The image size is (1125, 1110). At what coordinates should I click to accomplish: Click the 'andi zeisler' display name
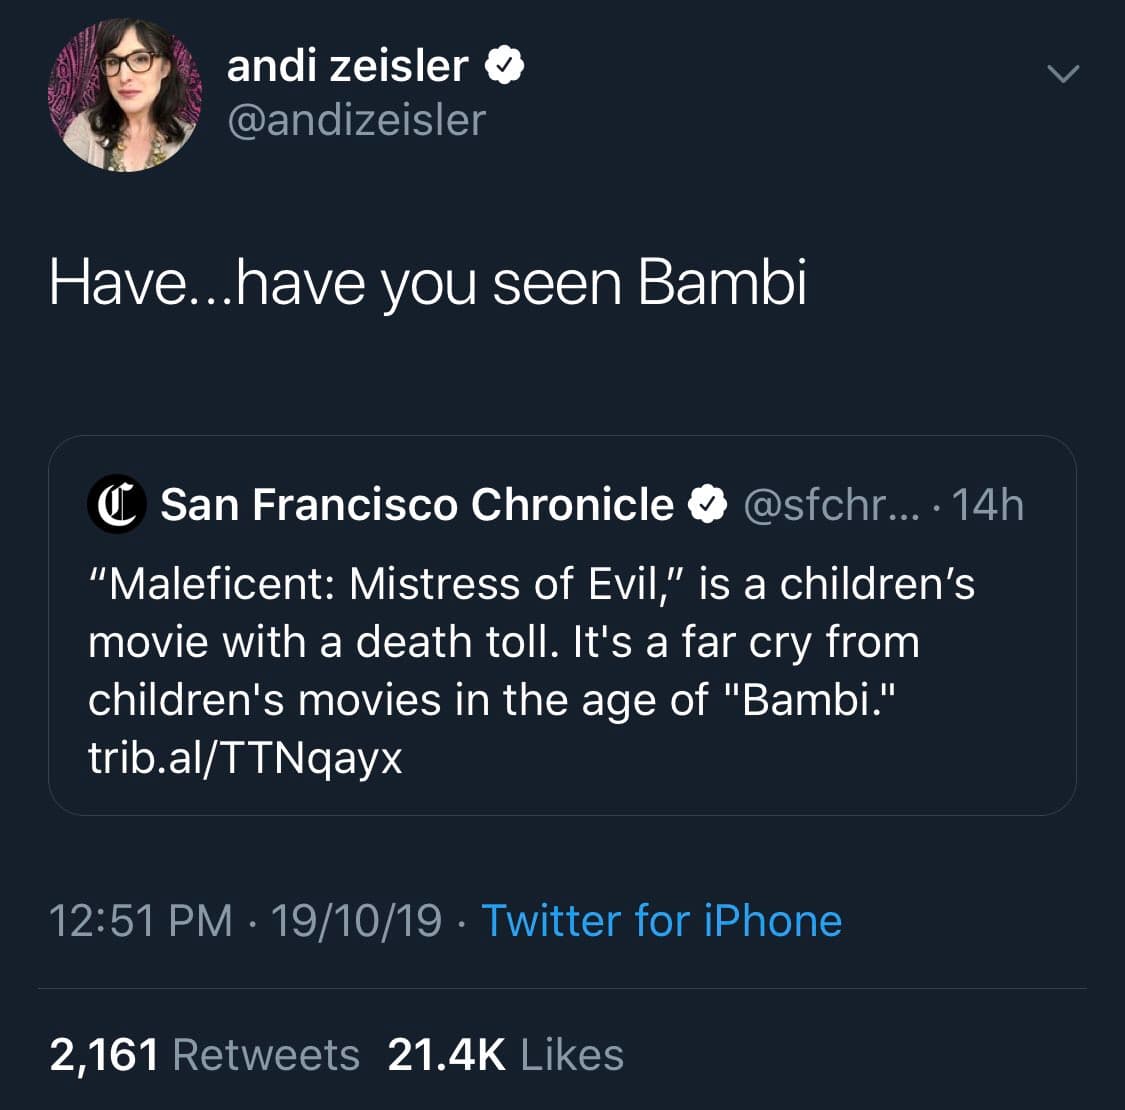click(347, 67)
